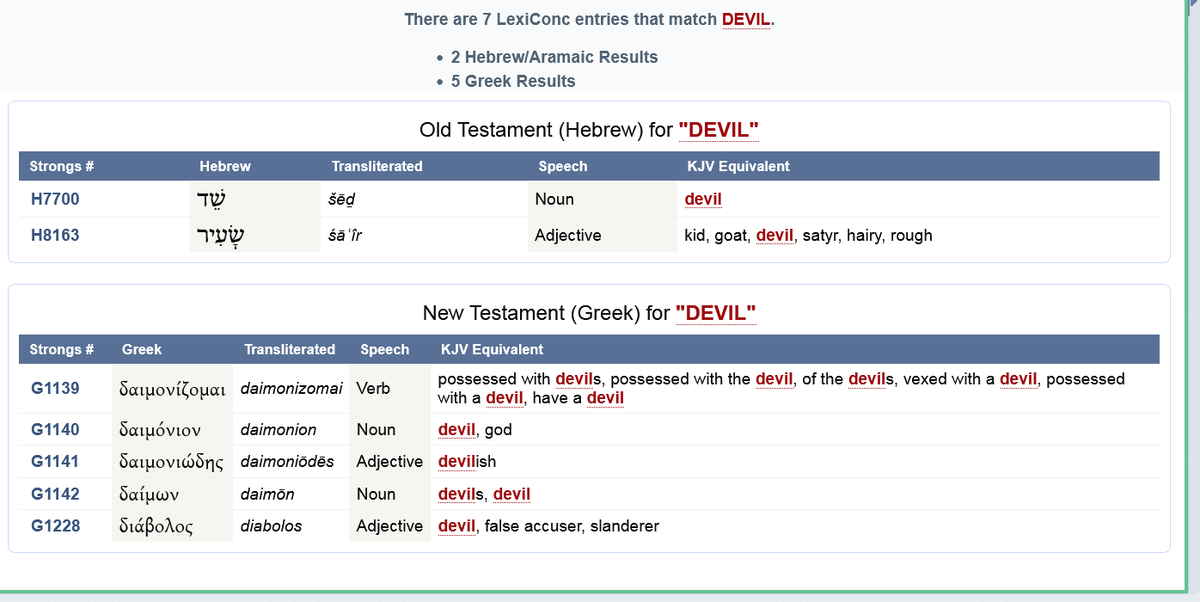Click the Greek word διάβολος
Viewport: 1200px width, 602px height.
(x=156, y=526)
